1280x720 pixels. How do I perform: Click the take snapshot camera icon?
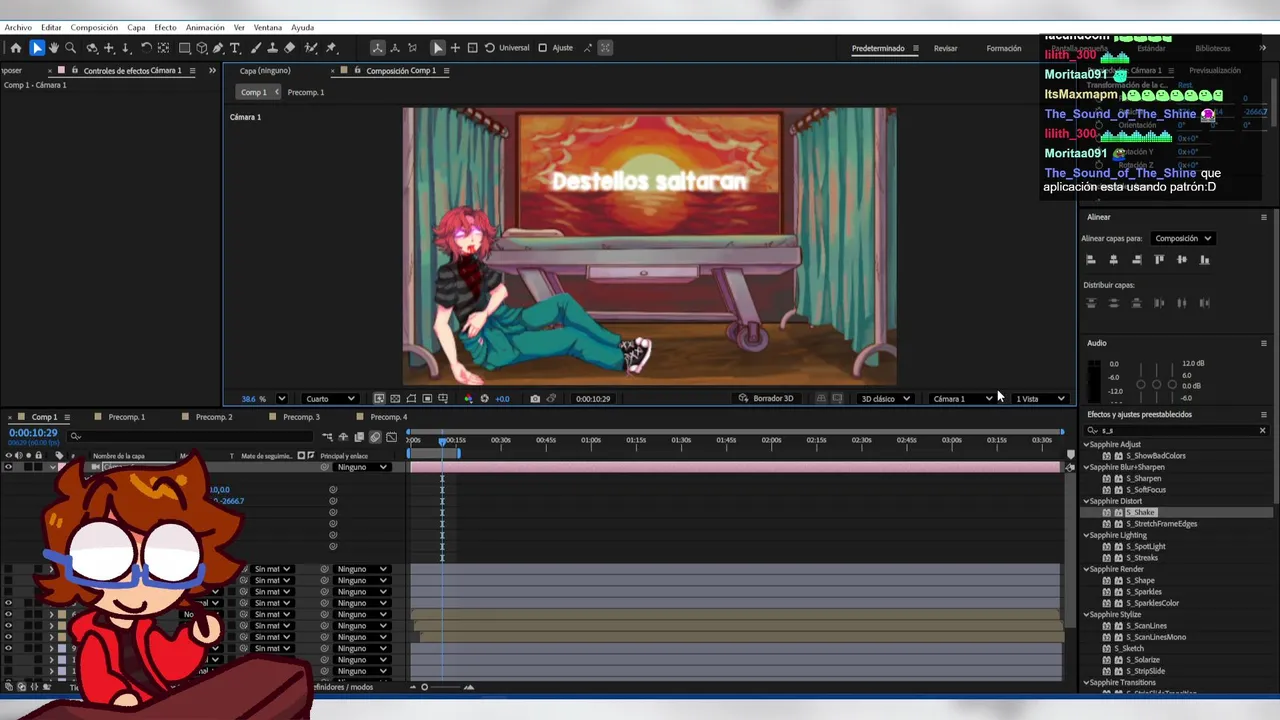point(535,399)
